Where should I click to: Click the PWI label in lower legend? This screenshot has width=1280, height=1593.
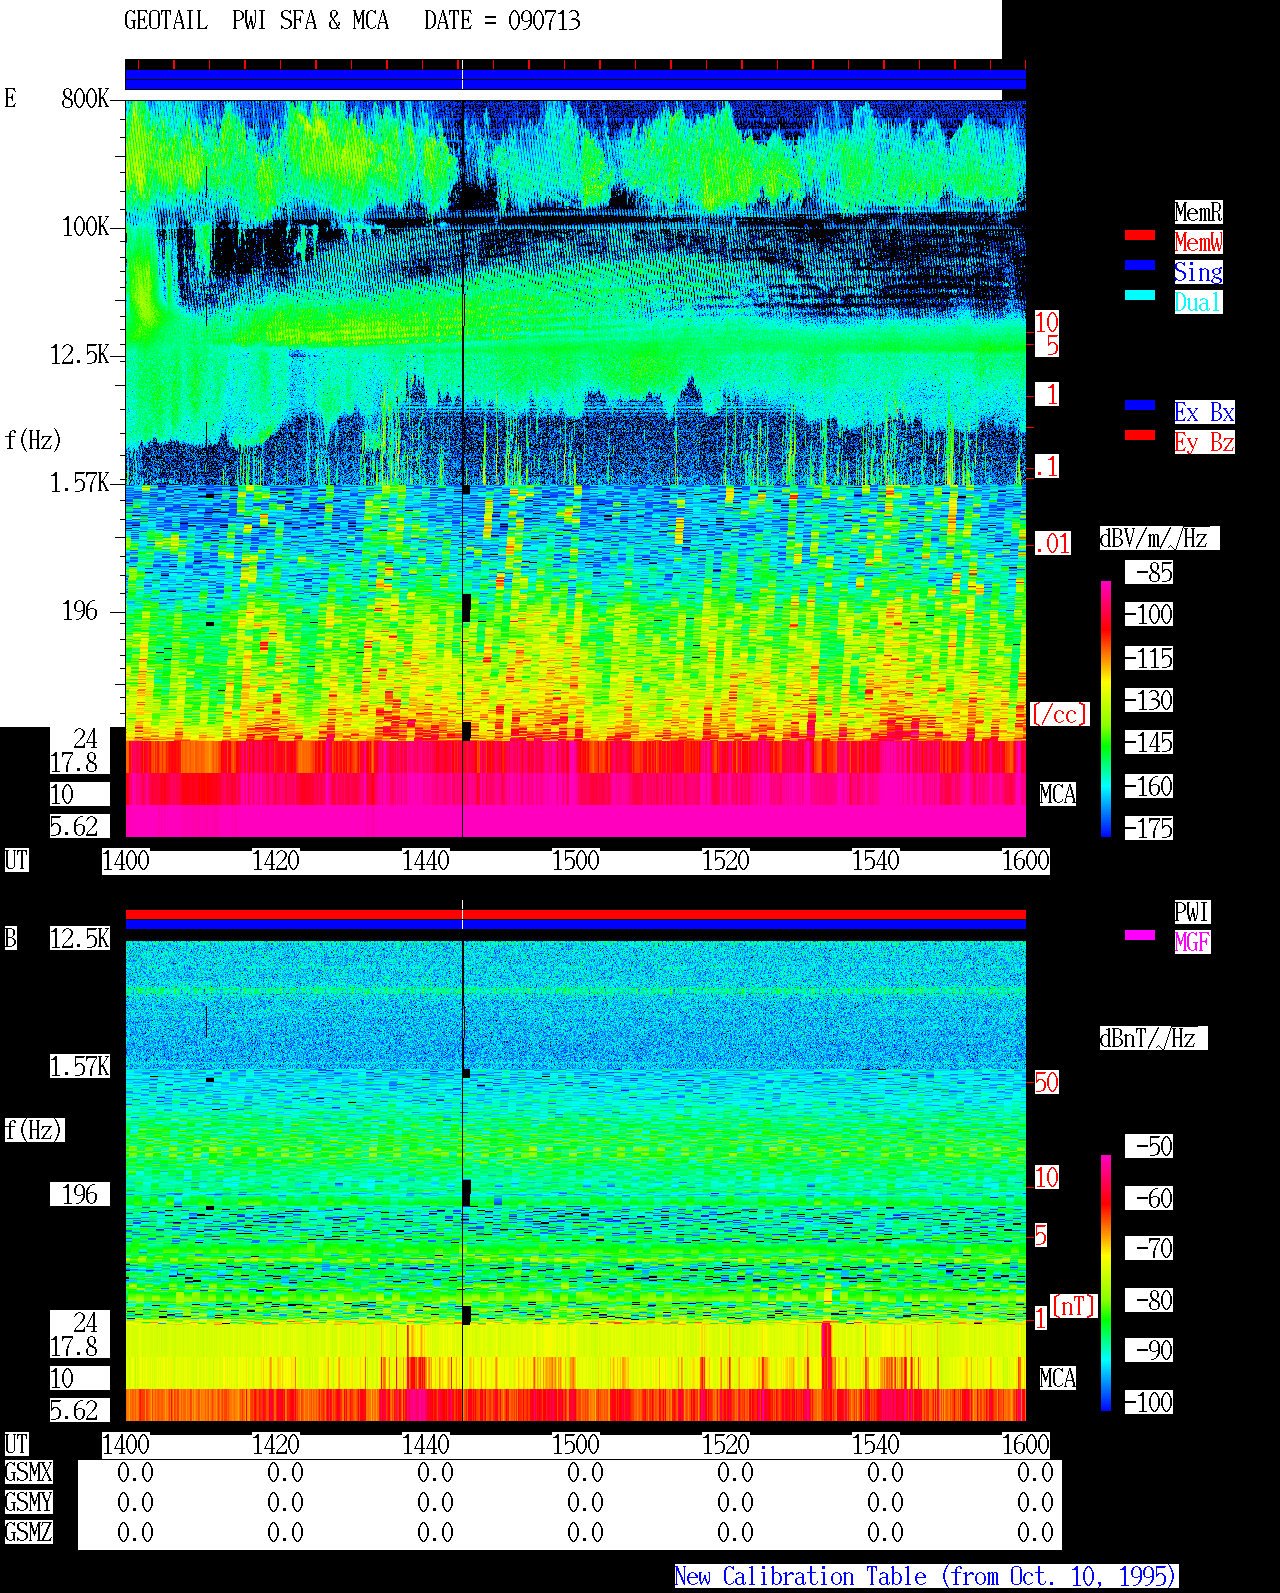(1192, 912)
